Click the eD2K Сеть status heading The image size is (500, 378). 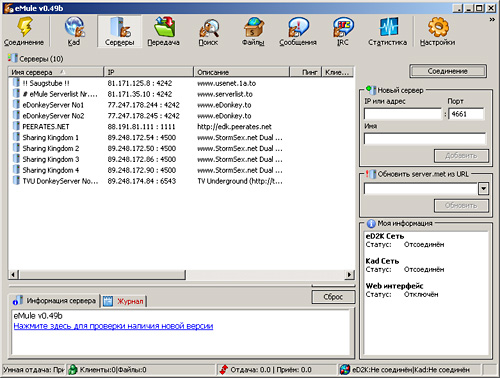coord(385,236)
